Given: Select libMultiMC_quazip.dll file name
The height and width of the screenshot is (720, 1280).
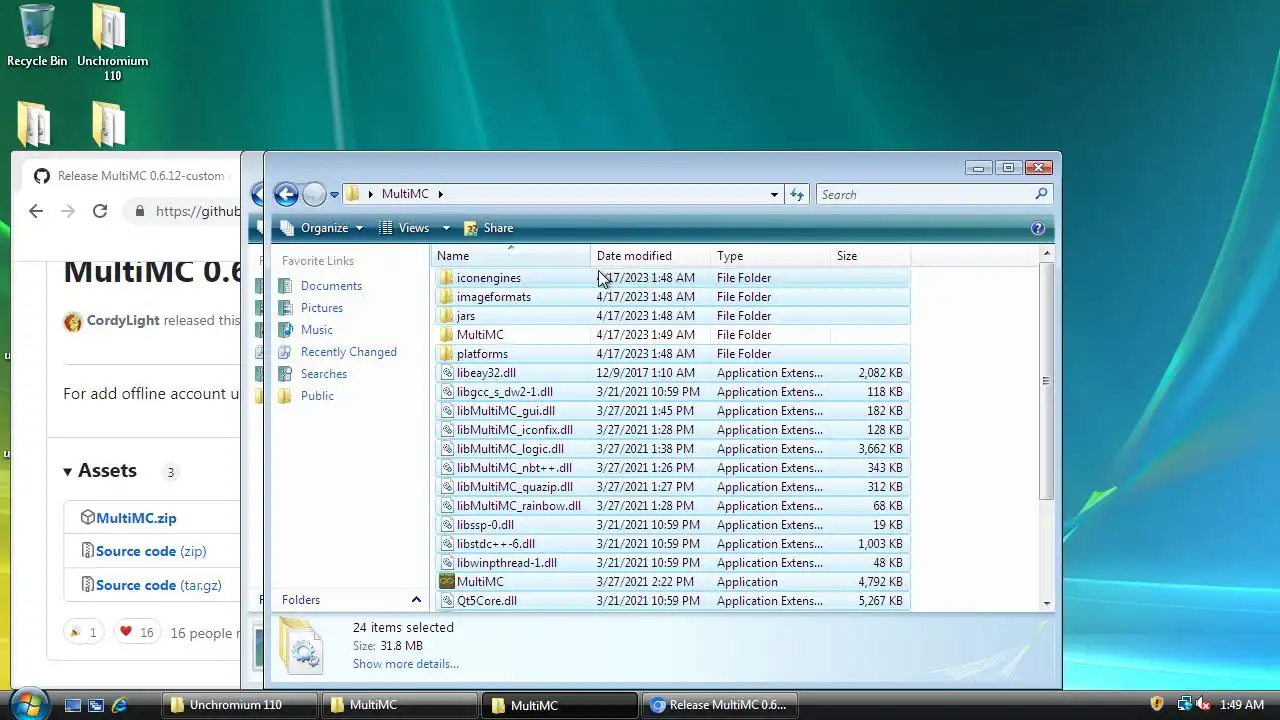Looking at the screenshot, I should 515,487.
